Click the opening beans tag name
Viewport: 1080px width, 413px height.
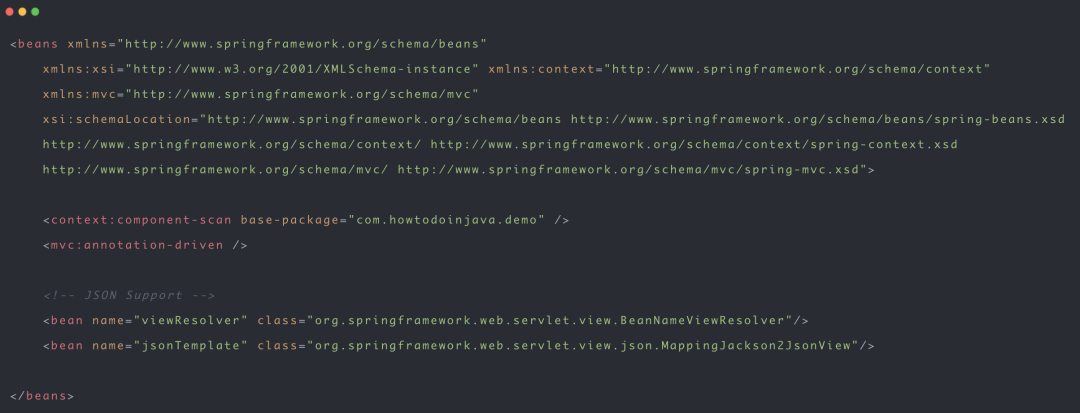click(x=38, y=44)
